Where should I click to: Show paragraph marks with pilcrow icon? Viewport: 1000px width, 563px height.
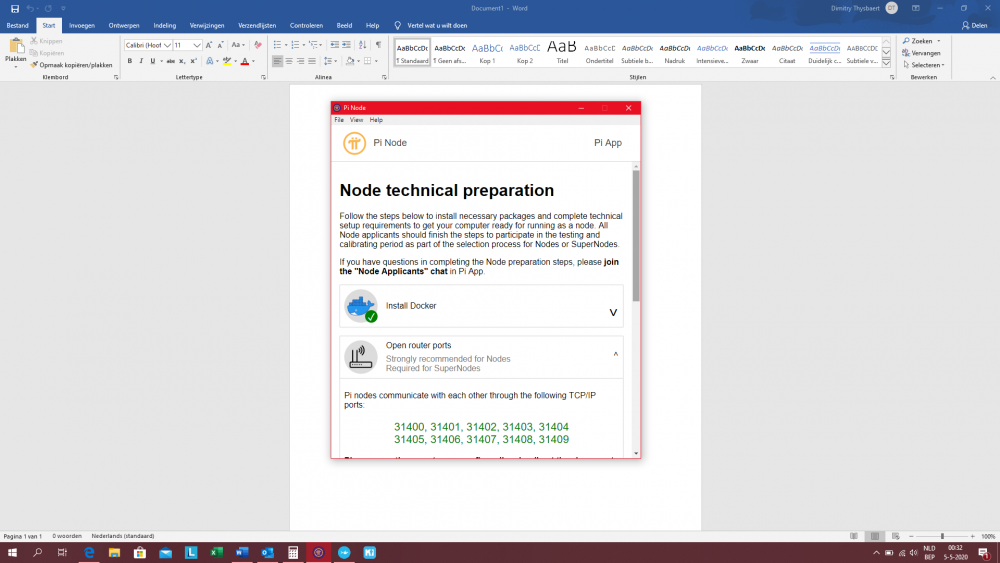(x=379, y=45)
